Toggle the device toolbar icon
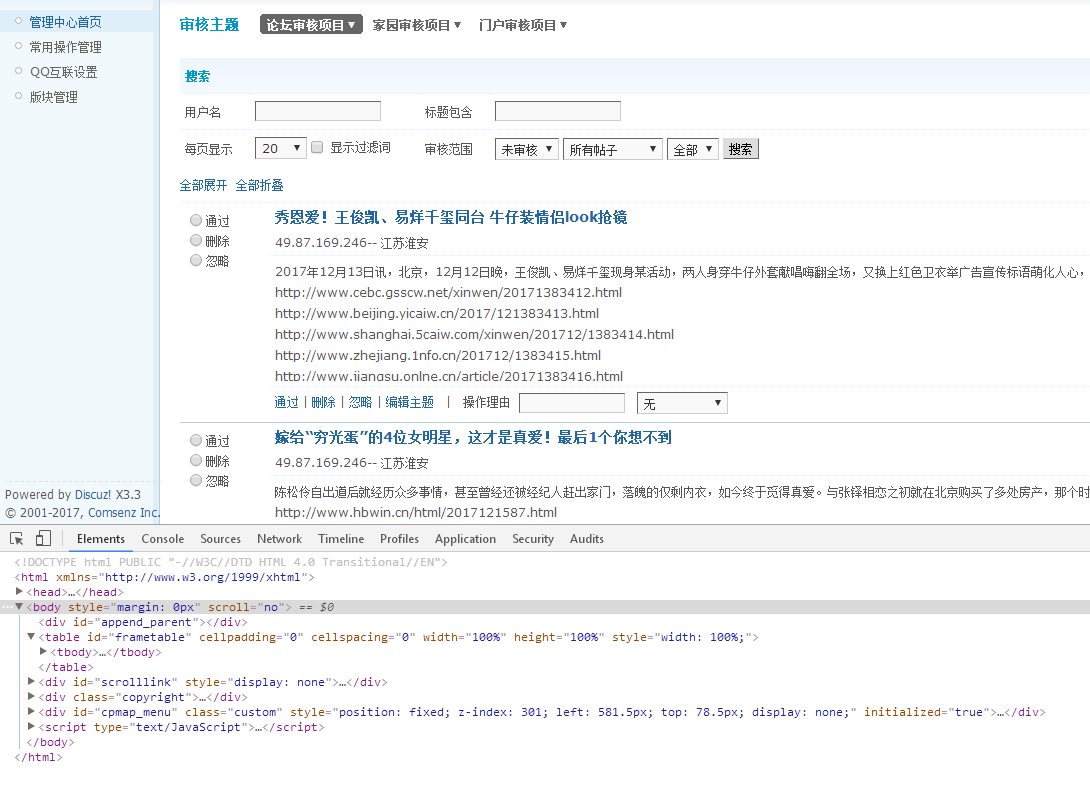The height and width of the screenshot is (785, 1090). (43, 538)
